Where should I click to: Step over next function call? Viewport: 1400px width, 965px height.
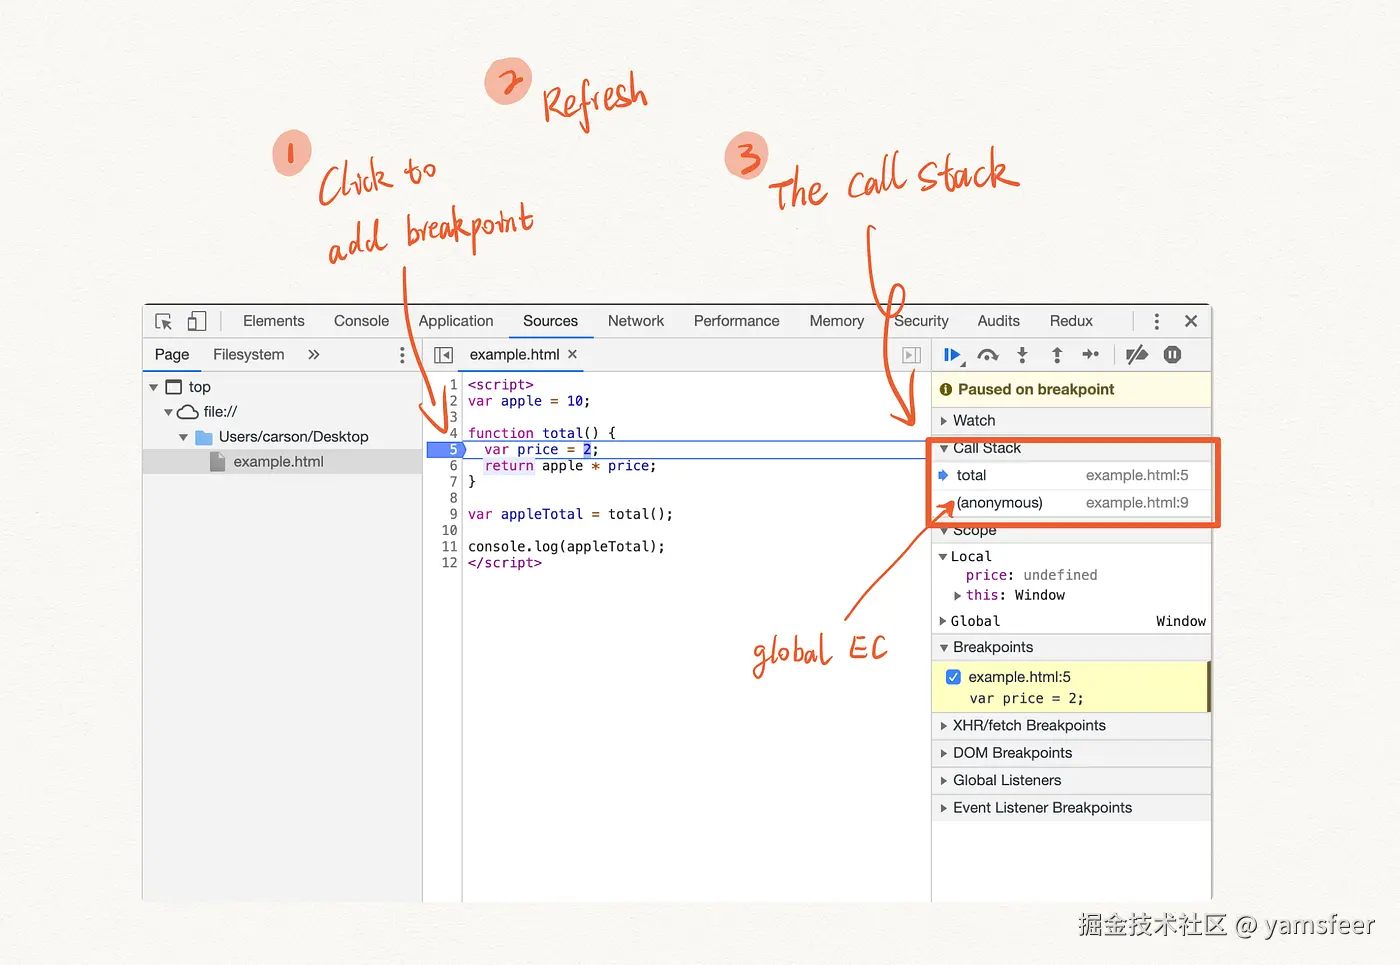988,355
